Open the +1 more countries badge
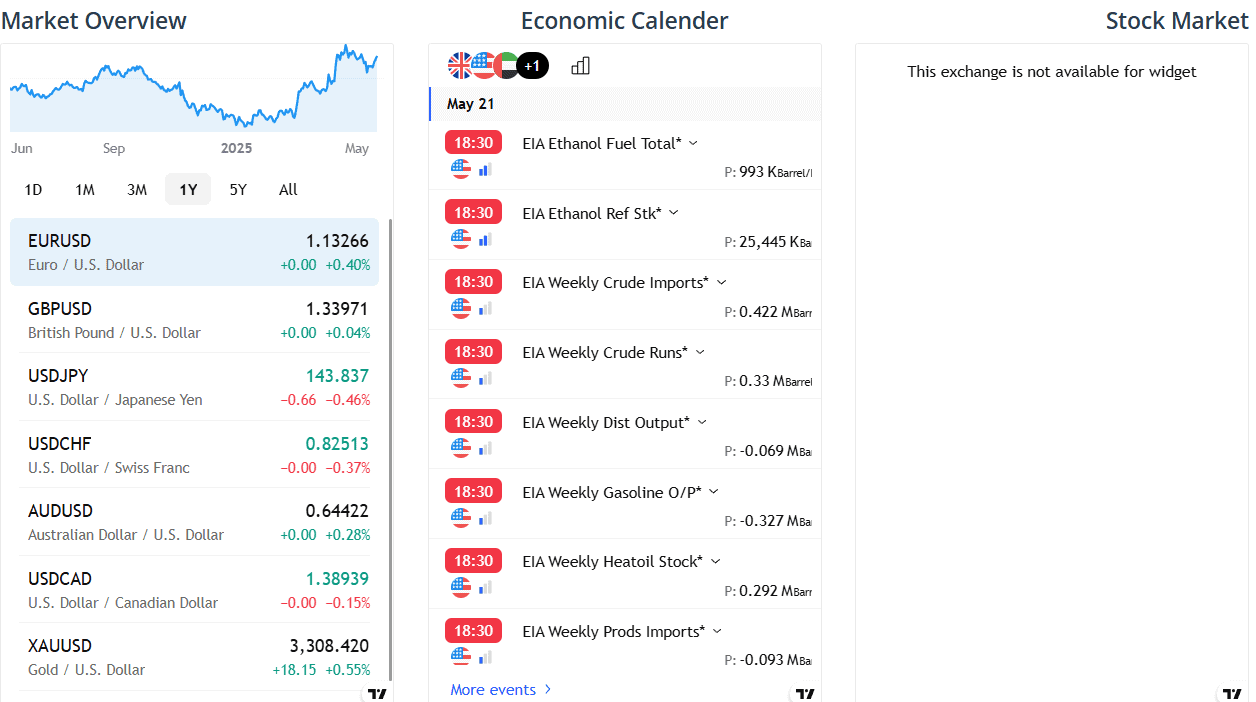 coord(532,66)
